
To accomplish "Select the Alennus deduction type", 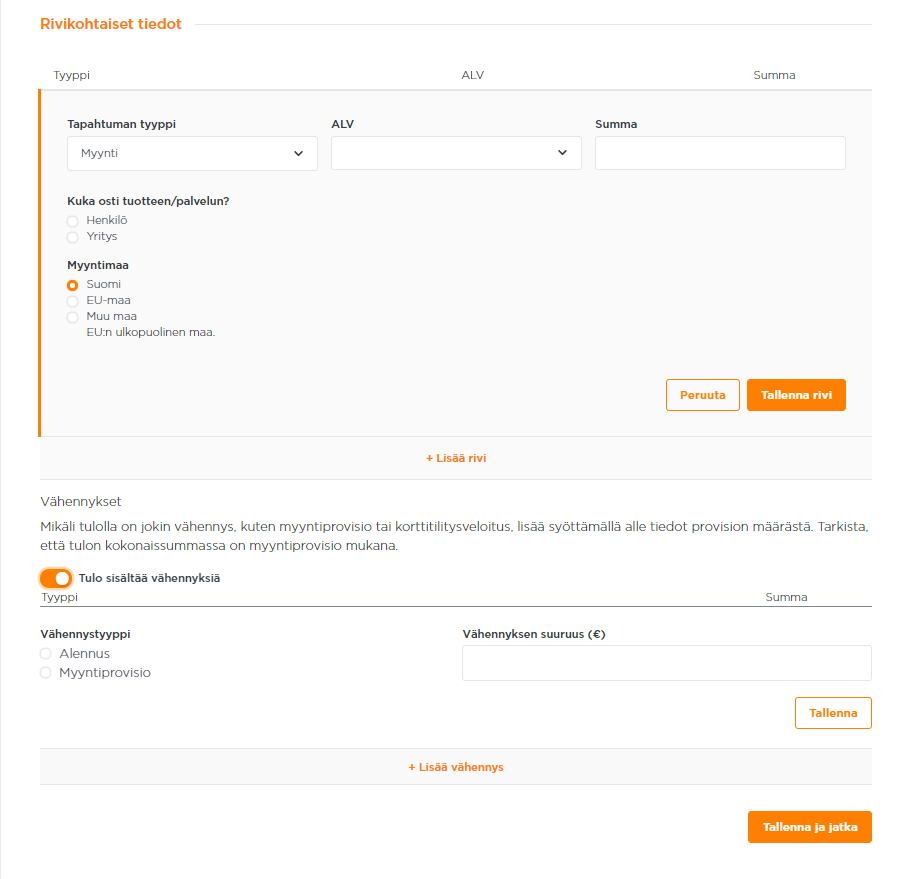I will (x=46, y=654).
